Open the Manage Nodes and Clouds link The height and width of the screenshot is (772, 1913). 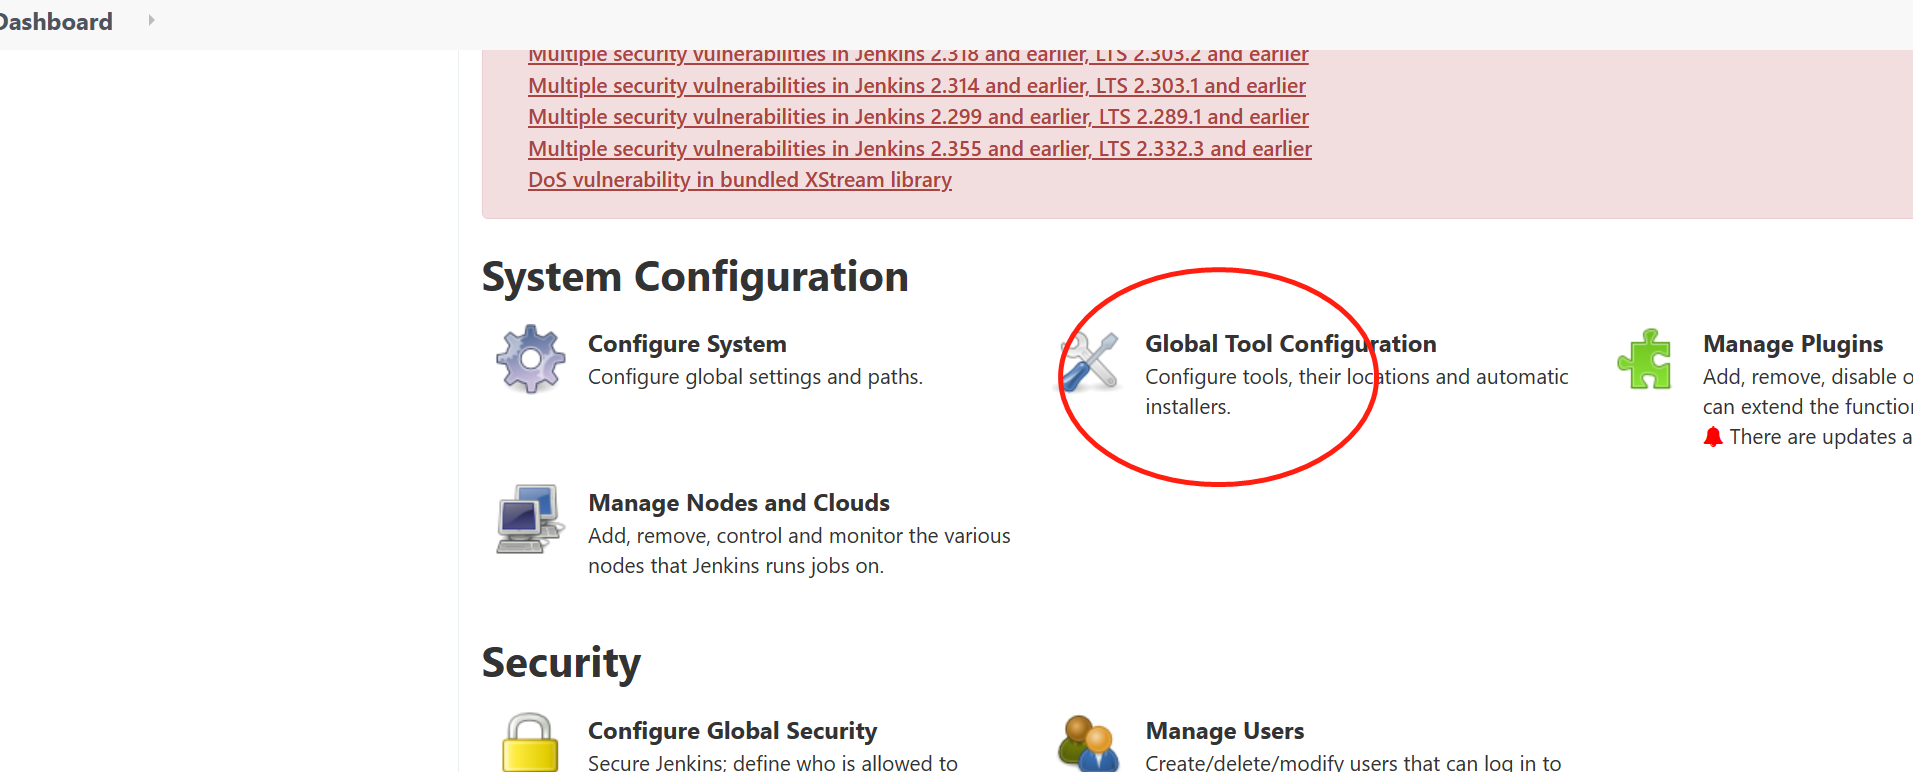tap(739, 503)
